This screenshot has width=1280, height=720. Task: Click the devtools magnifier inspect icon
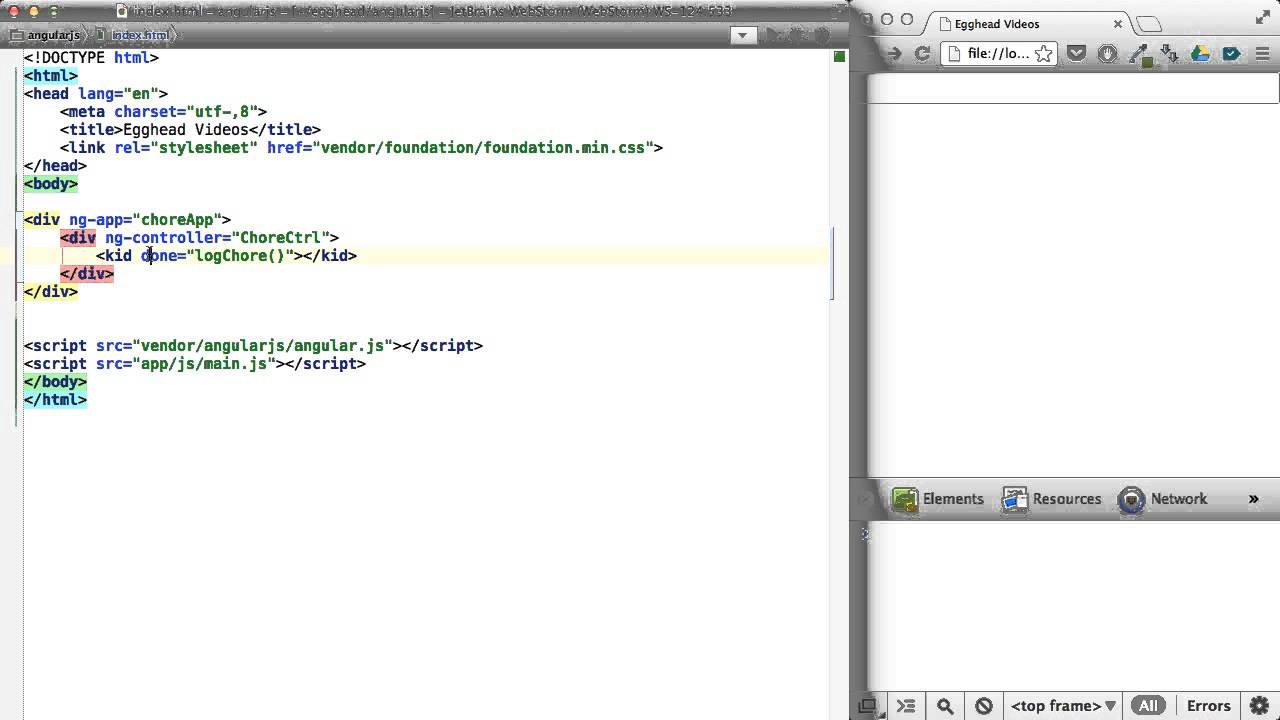pos(945,706)
